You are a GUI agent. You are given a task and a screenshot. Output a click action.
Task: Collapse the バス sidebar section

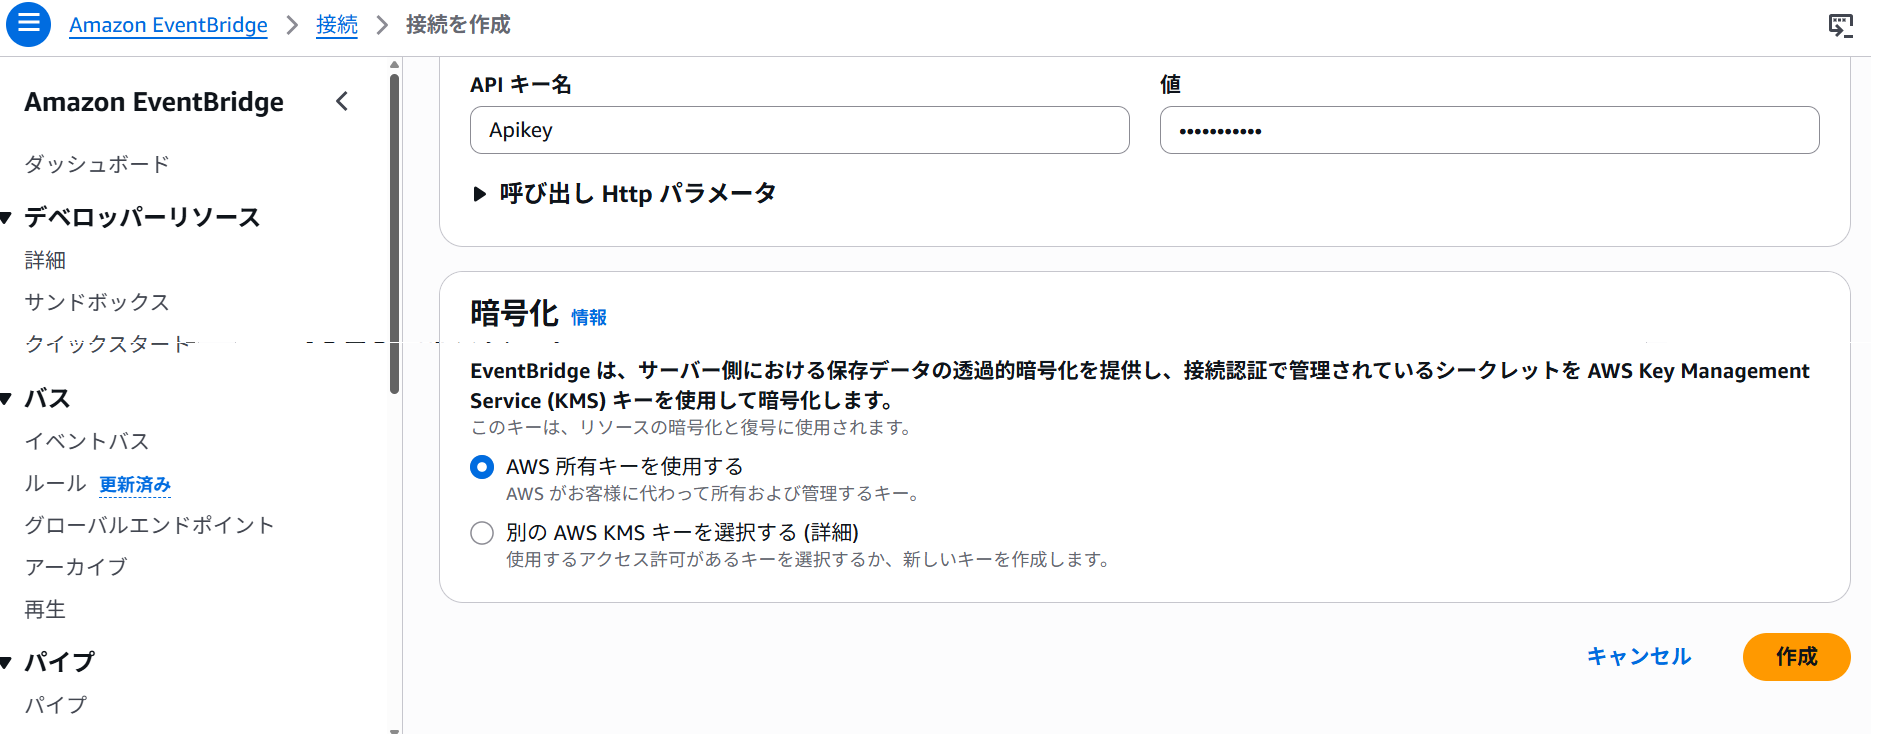tap(6, 399)
